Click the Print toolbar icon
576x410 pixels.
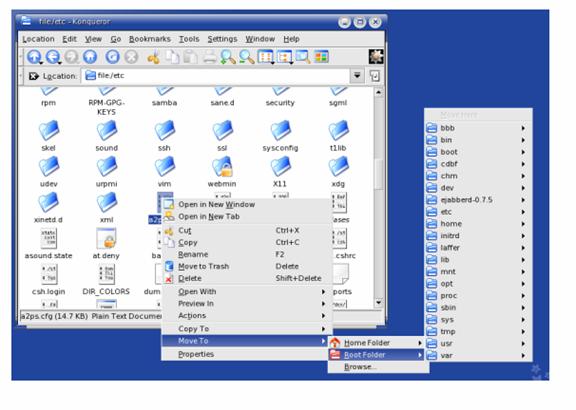pos(210,57)
